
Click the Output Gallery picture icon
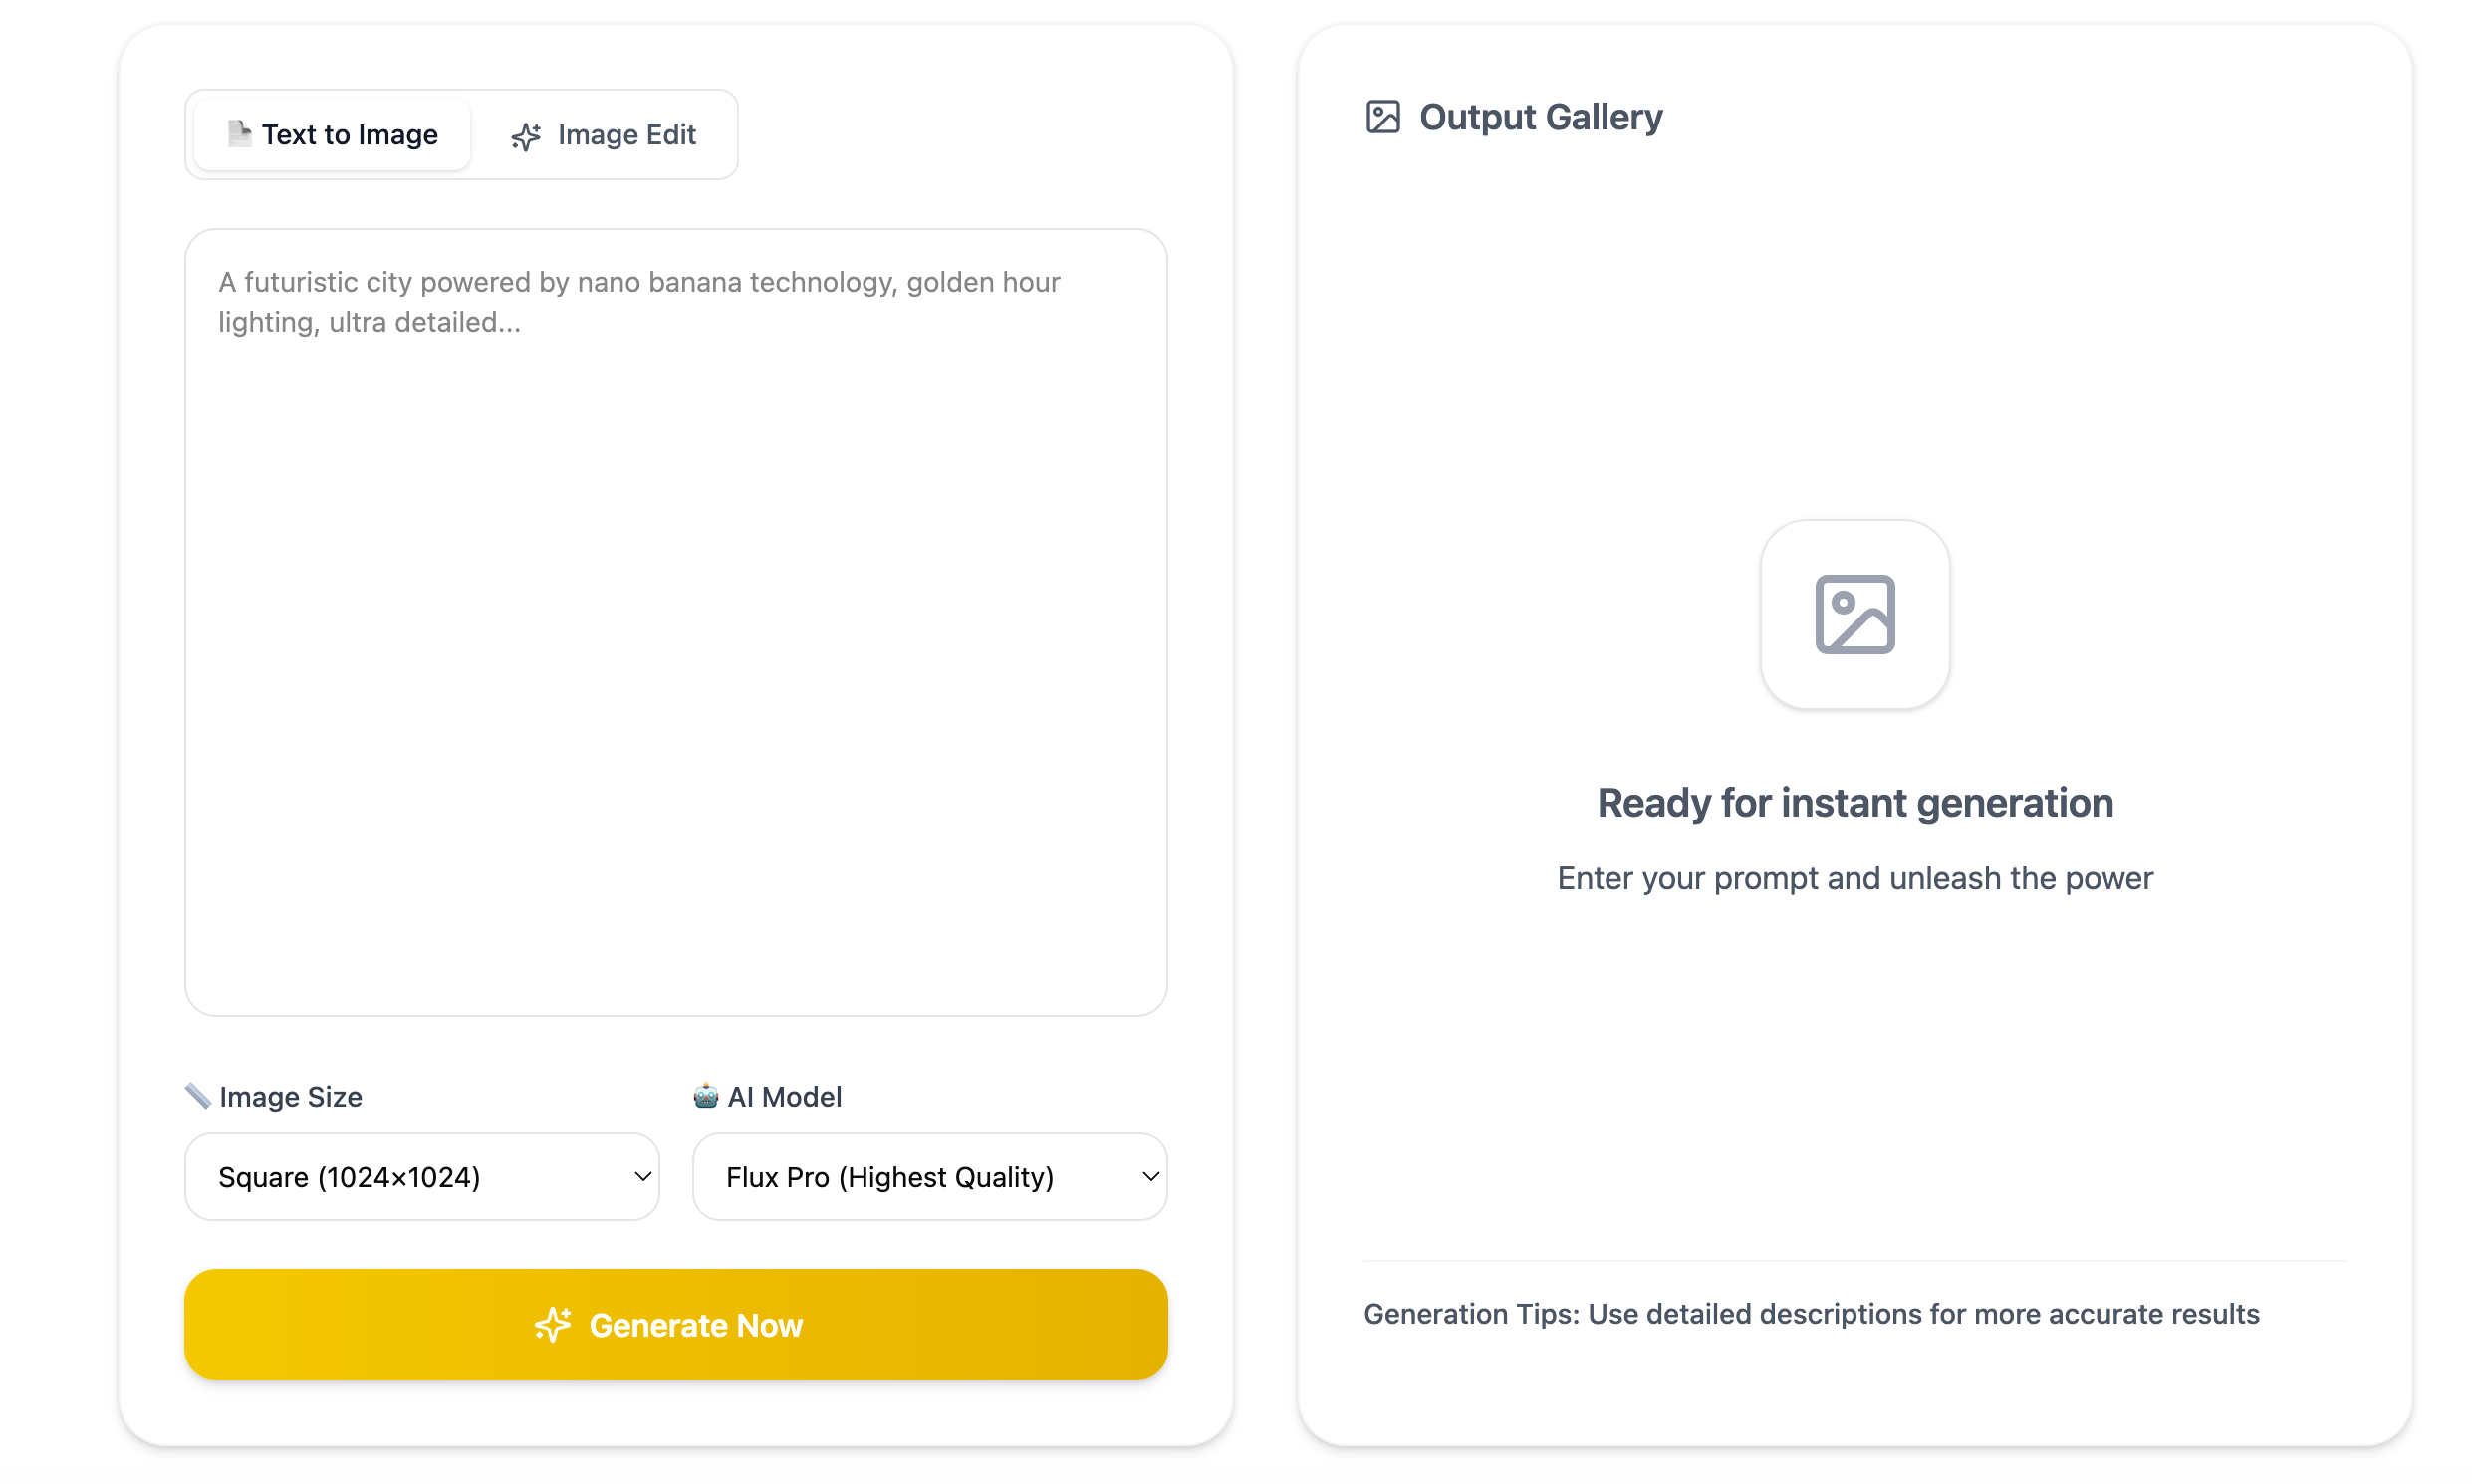(1382, 117)
